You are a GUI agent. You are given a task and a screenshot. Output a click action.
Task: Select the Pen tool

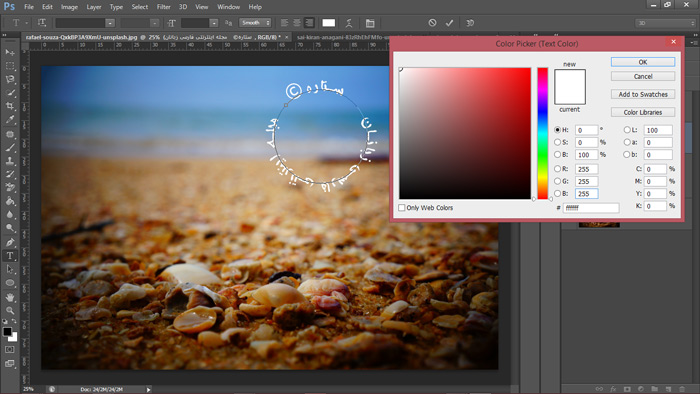tap(10, 242)
